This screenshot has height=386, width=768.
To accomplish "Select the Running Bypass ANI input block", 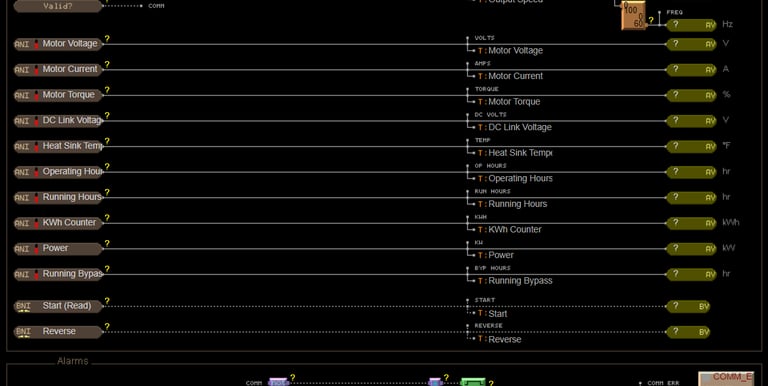I will (x=58, y=274).
